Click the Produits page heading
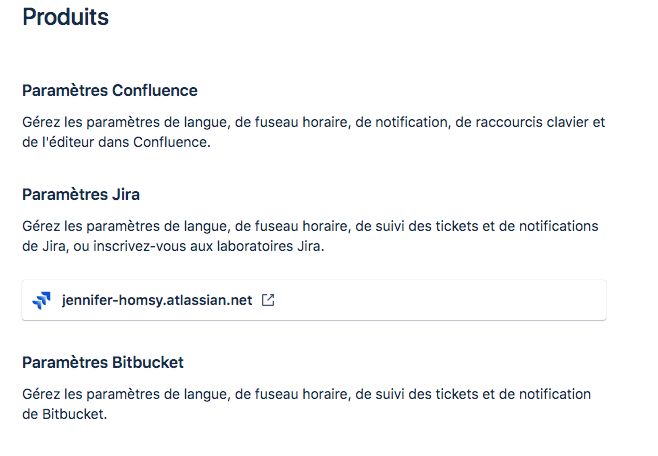Viewport: 658px width, 456px height. 65,17
